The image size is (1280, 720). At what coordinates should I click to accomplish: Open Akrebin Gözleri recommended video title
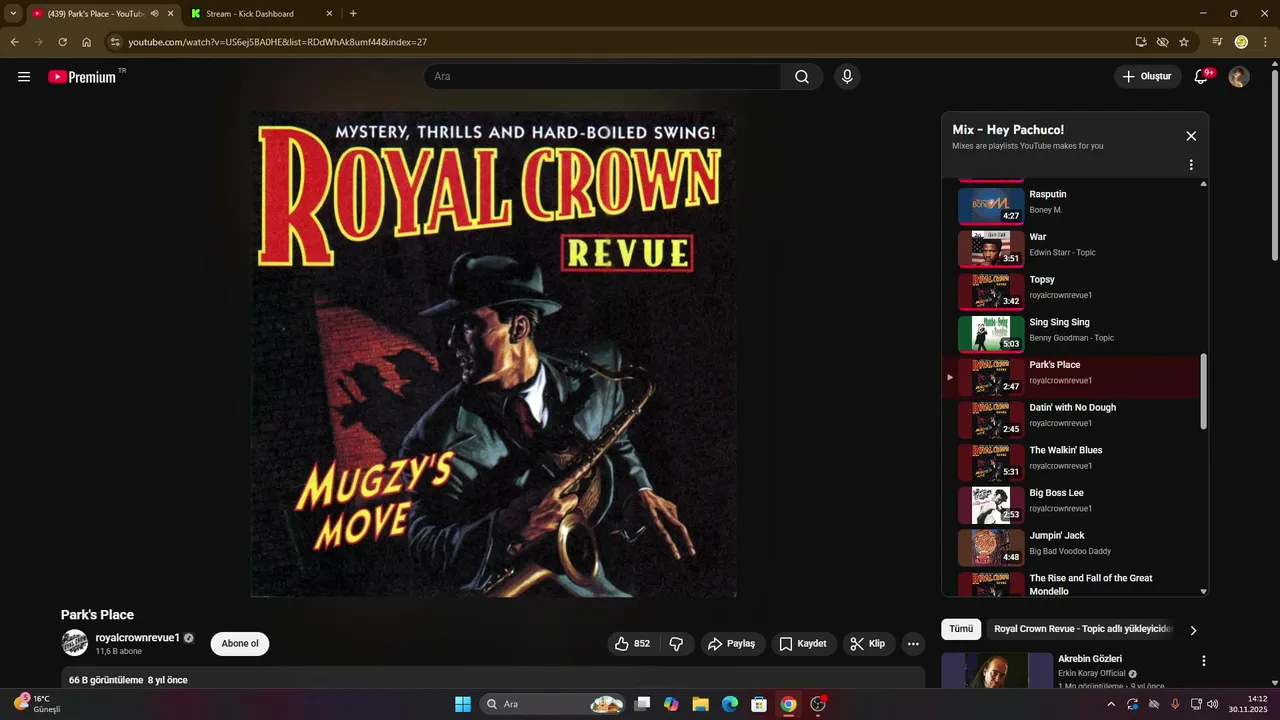tap(1090, 659)
